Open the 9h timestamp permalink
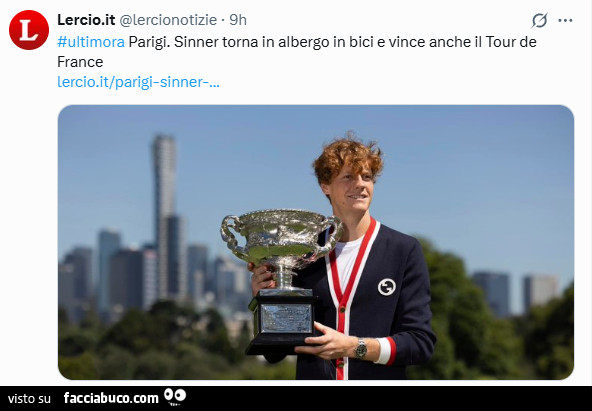592x411 pixels. point(238,20)
